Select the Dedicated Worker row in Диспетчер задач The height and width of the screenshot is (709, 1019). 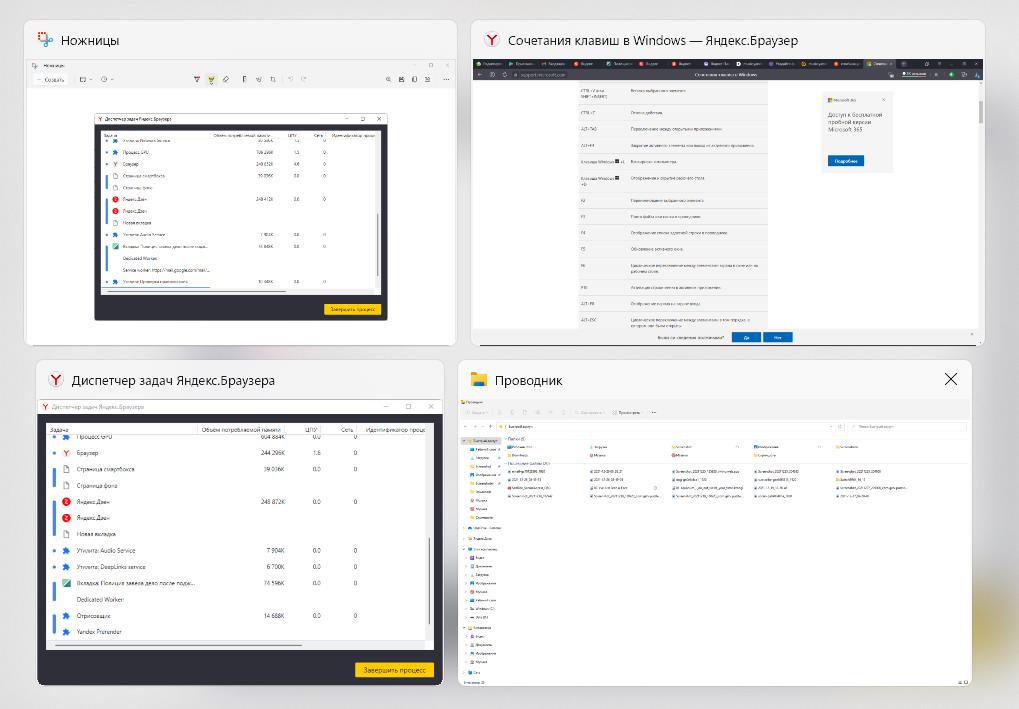(237, 599)
